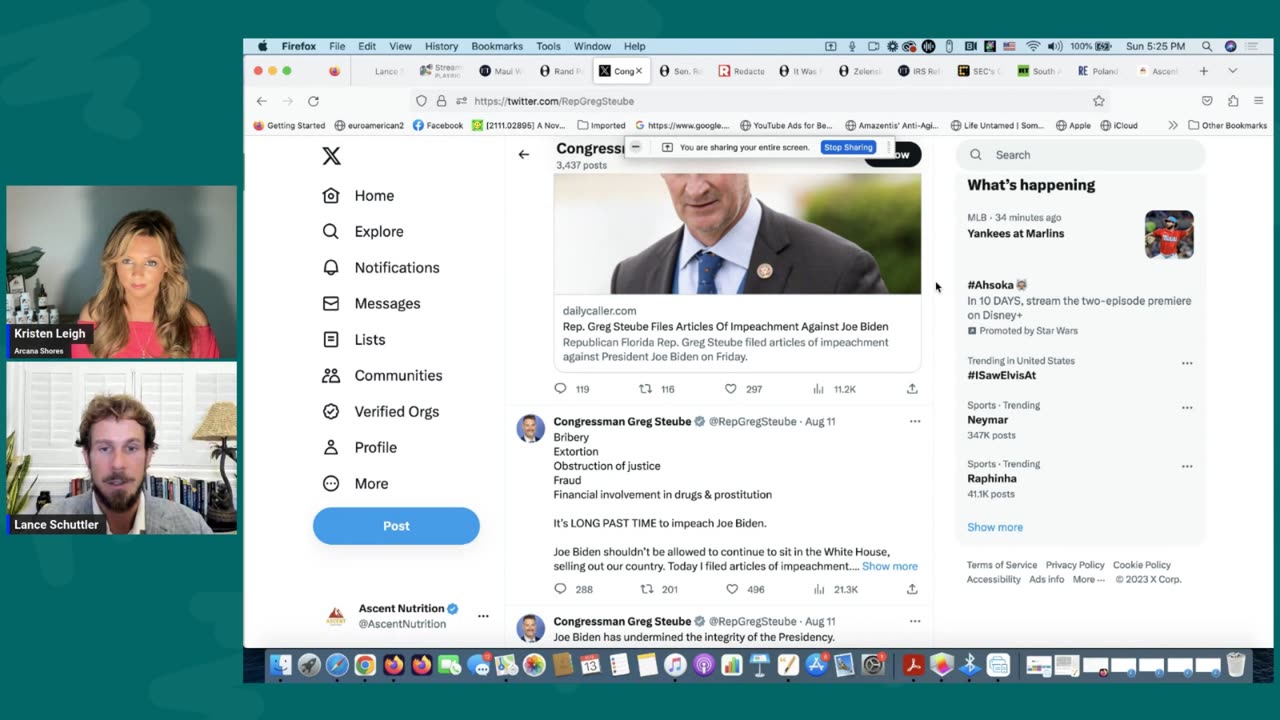1280x720 pixels.
Task: Open the Privacy Policy link
Action: pos(1075,565)
